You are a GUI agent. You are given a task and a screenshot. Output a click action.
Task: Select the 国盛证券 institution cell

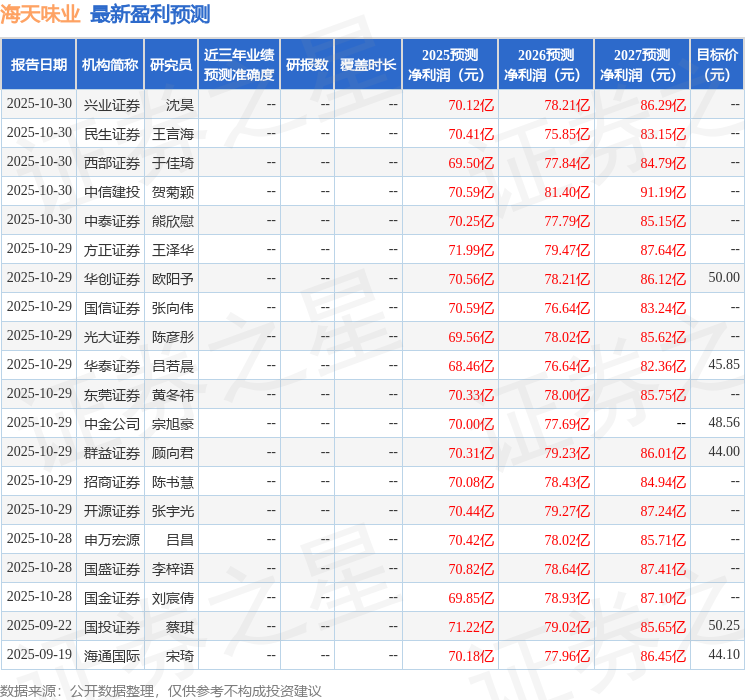(112, 569)
